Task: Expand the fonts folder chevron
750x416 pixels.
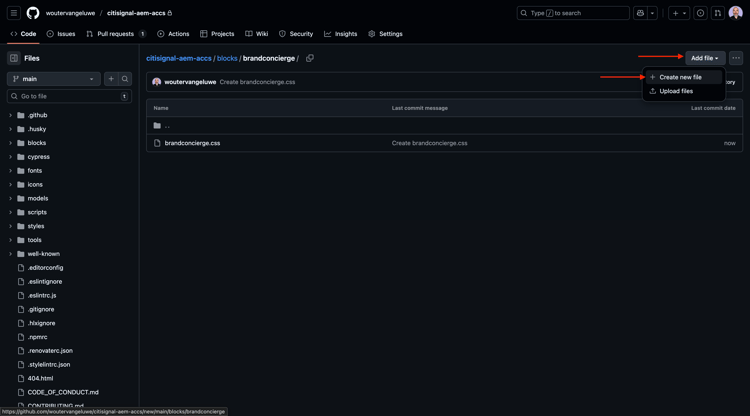Action: pos(11,171)
